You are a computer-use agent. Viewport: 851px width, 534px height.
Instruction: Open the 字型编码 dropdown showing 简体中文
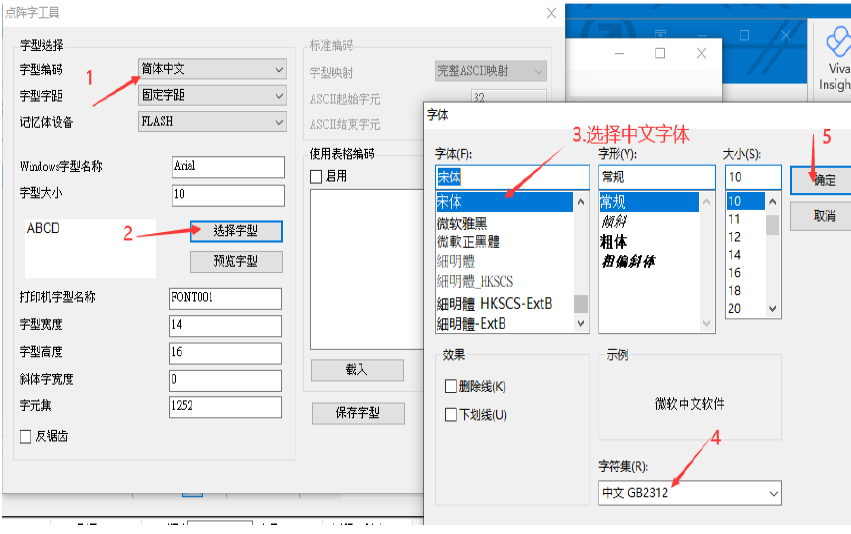(x=212, y=70)
